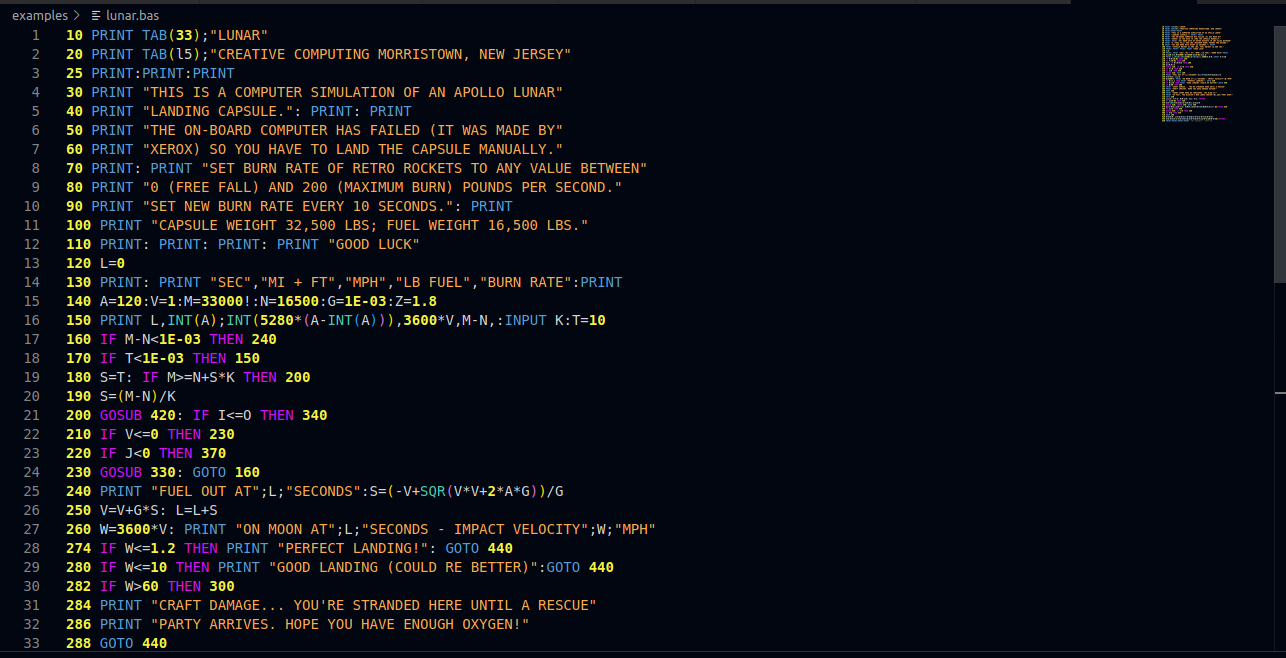Screen dimensions: 1286x658
Task: Click gutter line number 13
Action: 31,263
